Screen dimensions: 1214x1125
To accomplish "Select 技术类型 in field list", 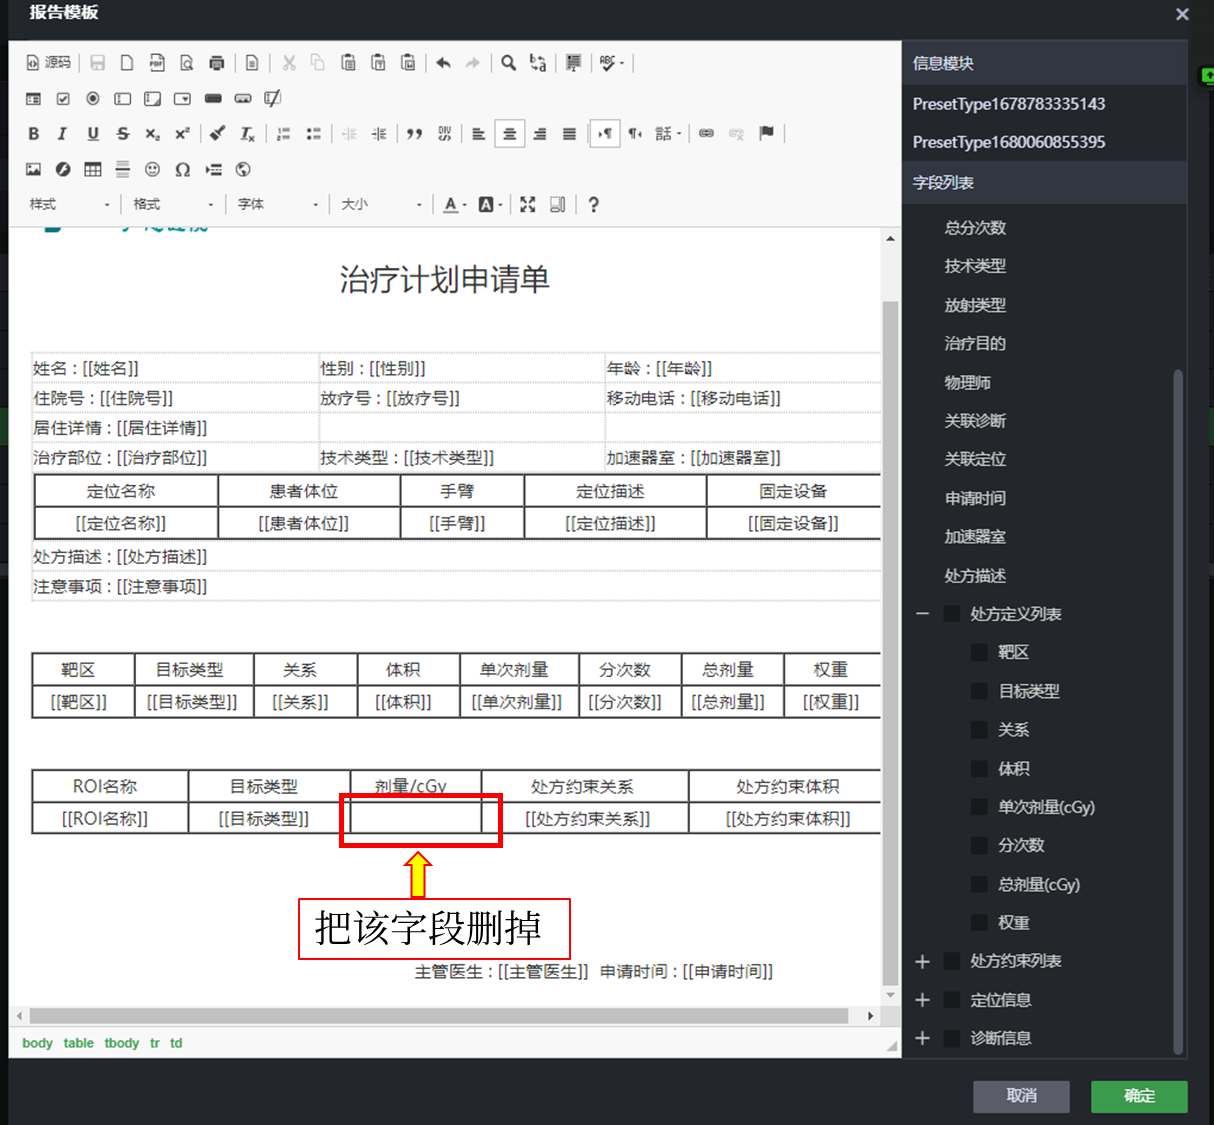I will click(x=975, y=266).
